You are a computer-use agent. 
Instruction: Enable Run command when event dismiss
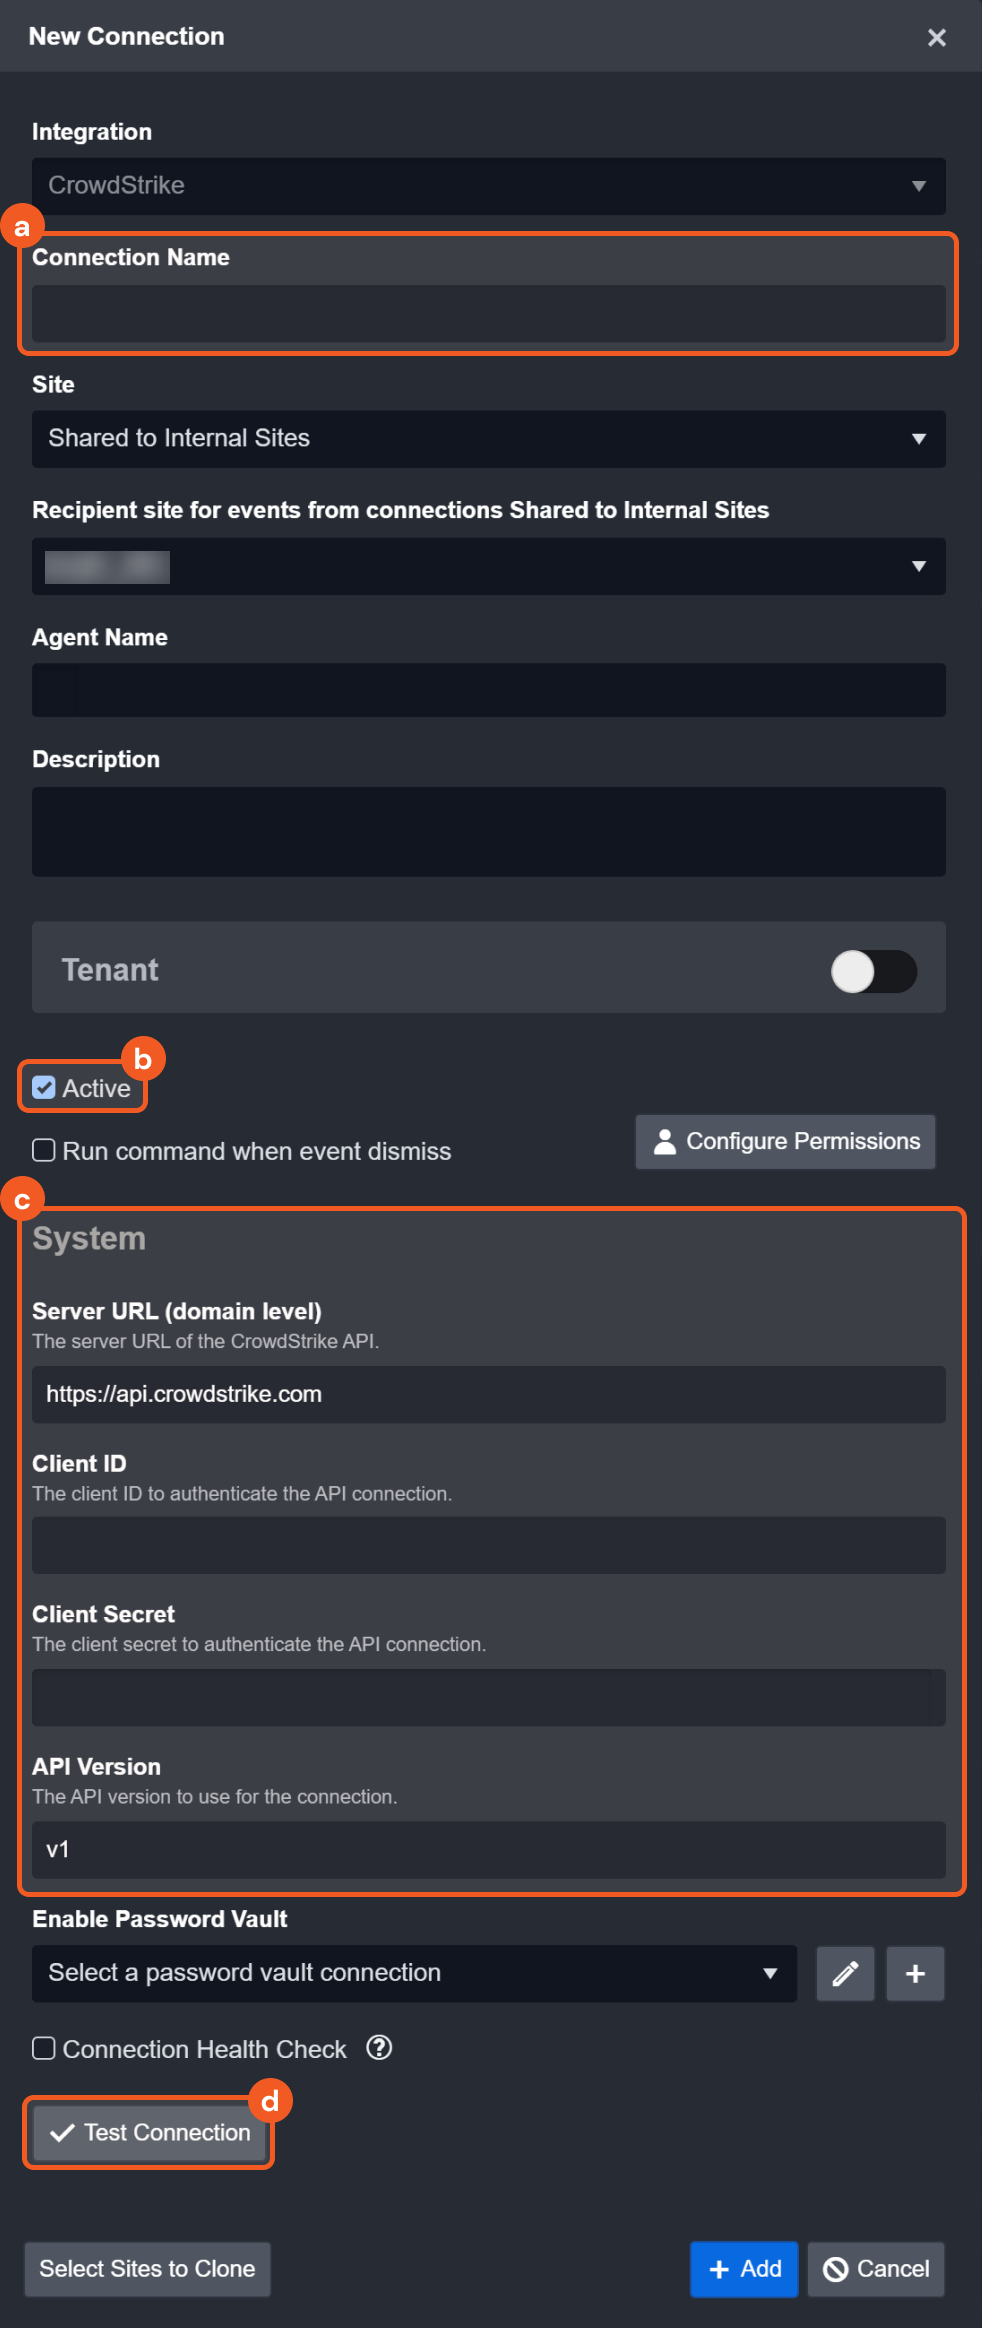coord(44,1150)
